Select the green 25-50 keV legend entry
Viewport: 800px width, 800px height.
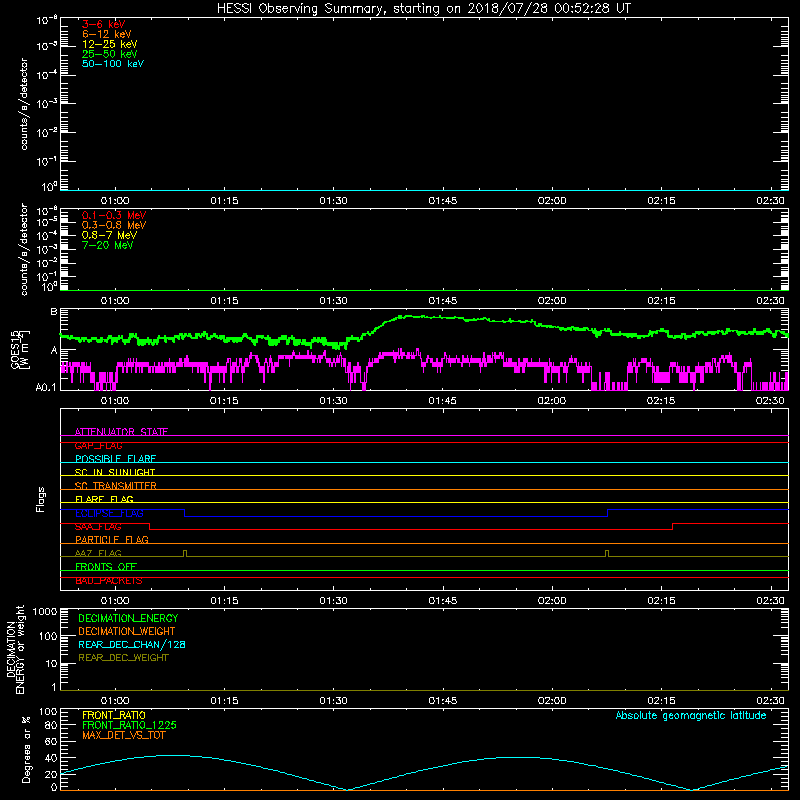pyautogui.click(x=110, y=54)
